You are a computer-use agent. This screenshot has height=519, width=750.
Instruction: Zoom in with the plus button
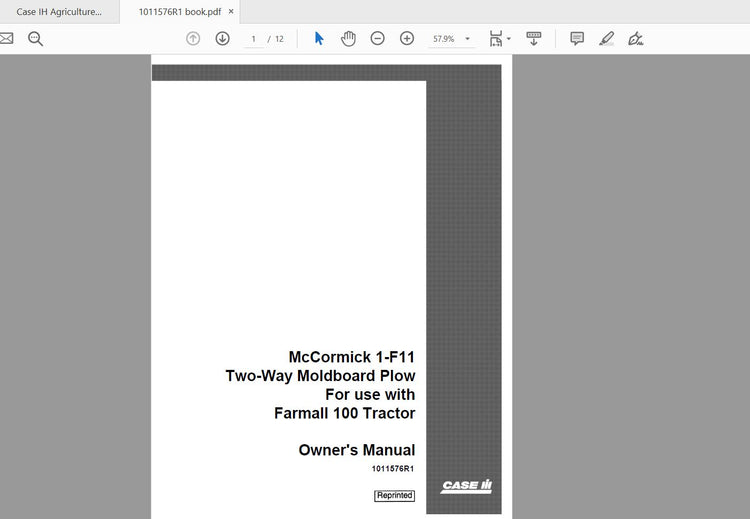tap(407, 38)
